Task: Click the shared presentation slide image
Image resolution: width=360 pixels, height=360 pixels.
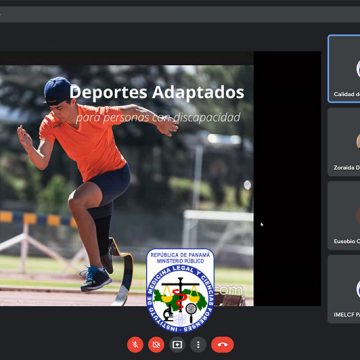Action: pos(127,185)
